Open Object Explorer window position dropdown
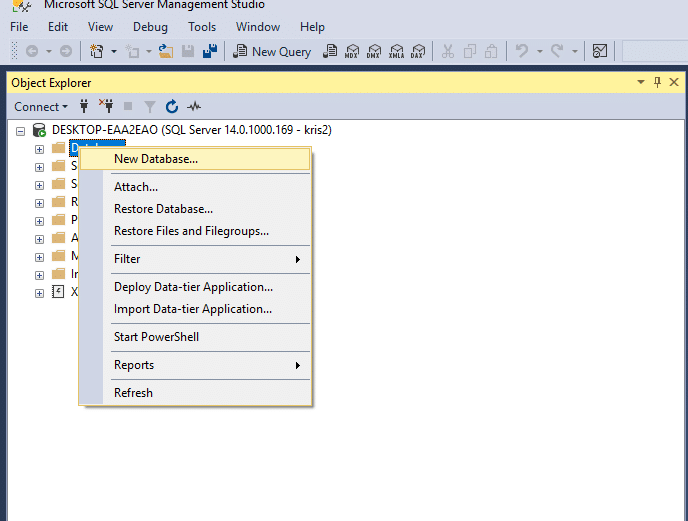688x521 pixels. click(641, 82)
